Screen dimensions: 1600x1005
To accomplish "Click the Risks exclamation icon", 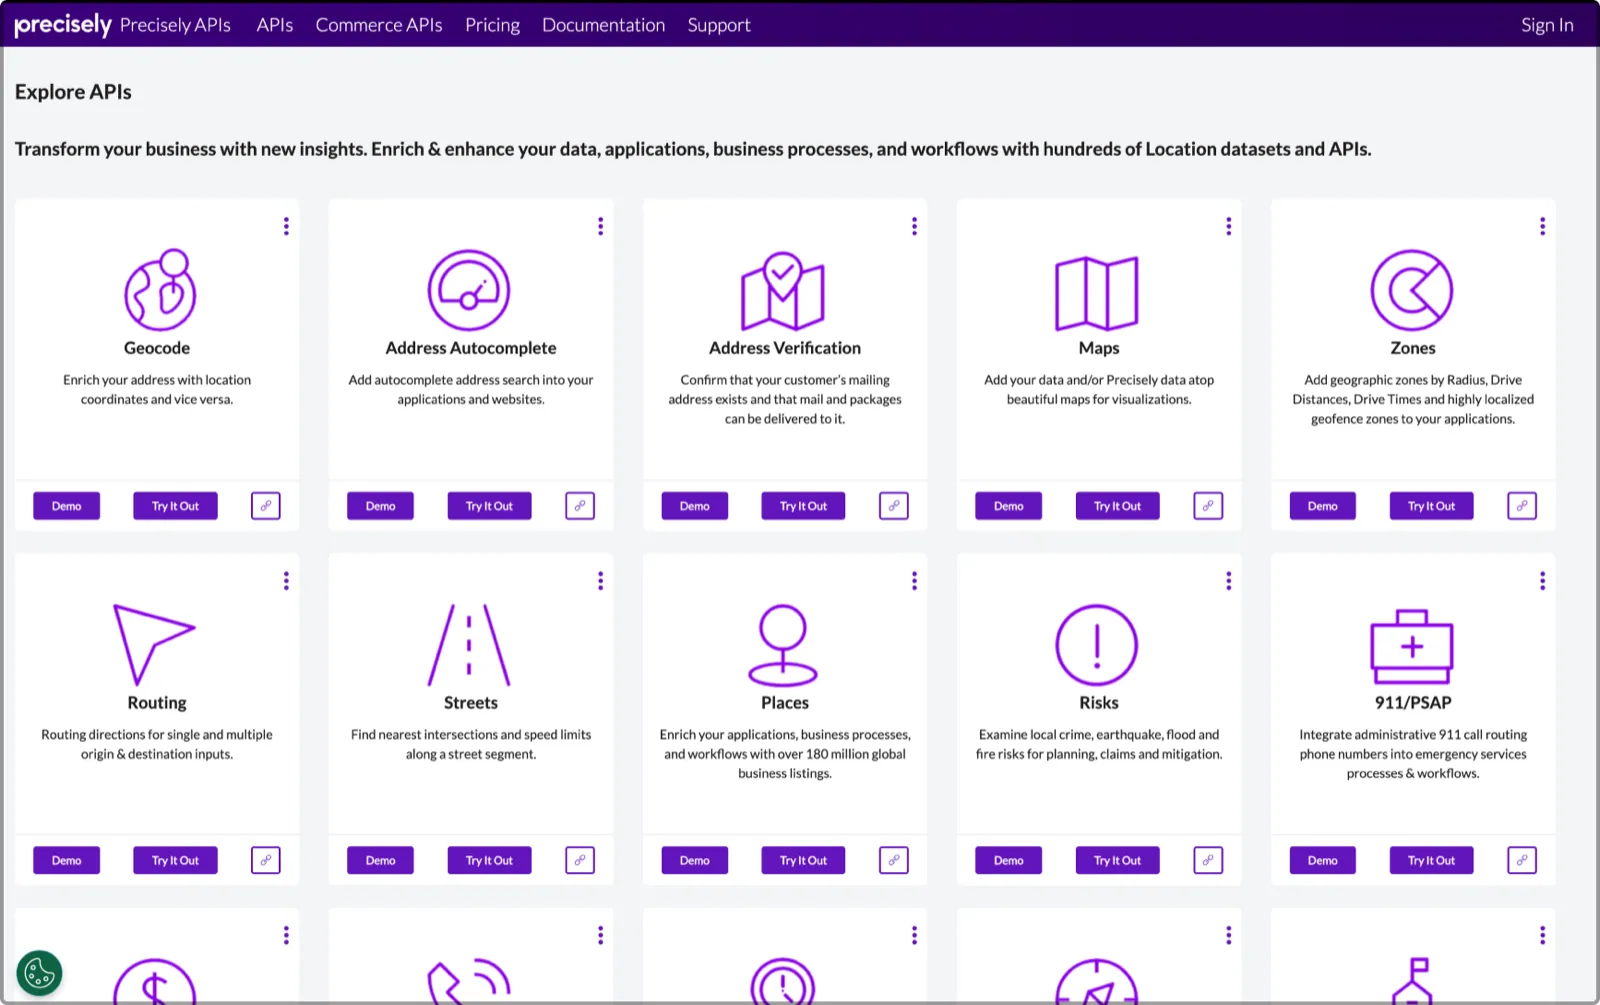I will [1097, 645].
